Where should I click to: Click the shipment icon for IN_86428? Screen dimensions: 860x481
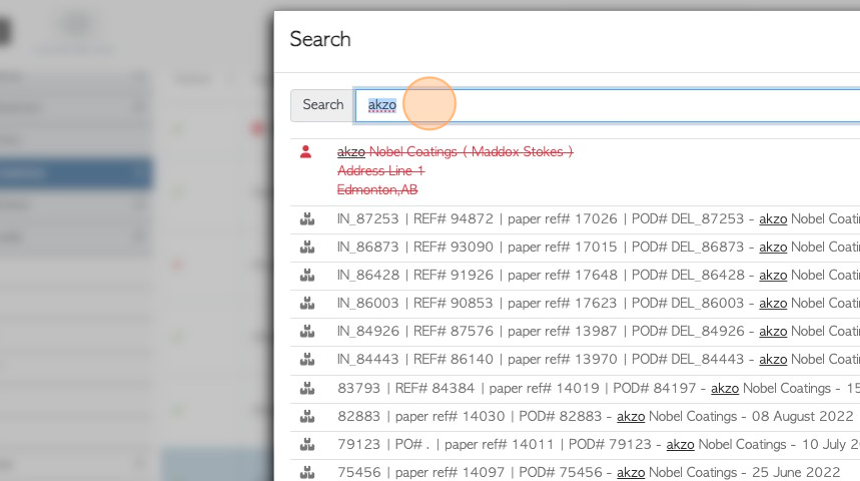[x=307, y=275]
